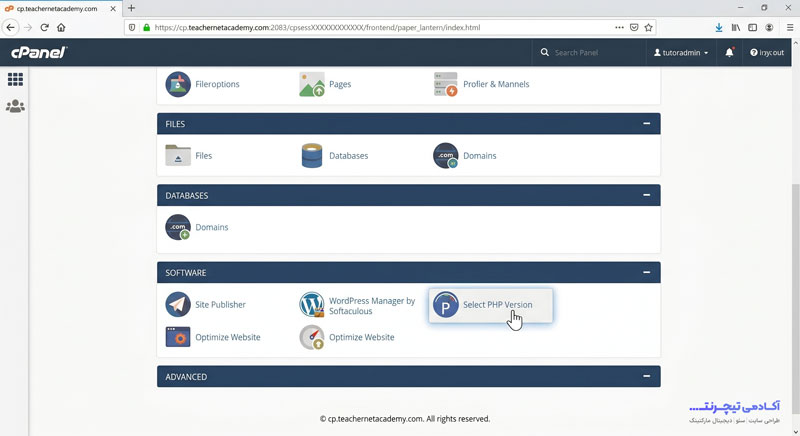Open Optimize Website browser-window gear icon

click(178, 337)
